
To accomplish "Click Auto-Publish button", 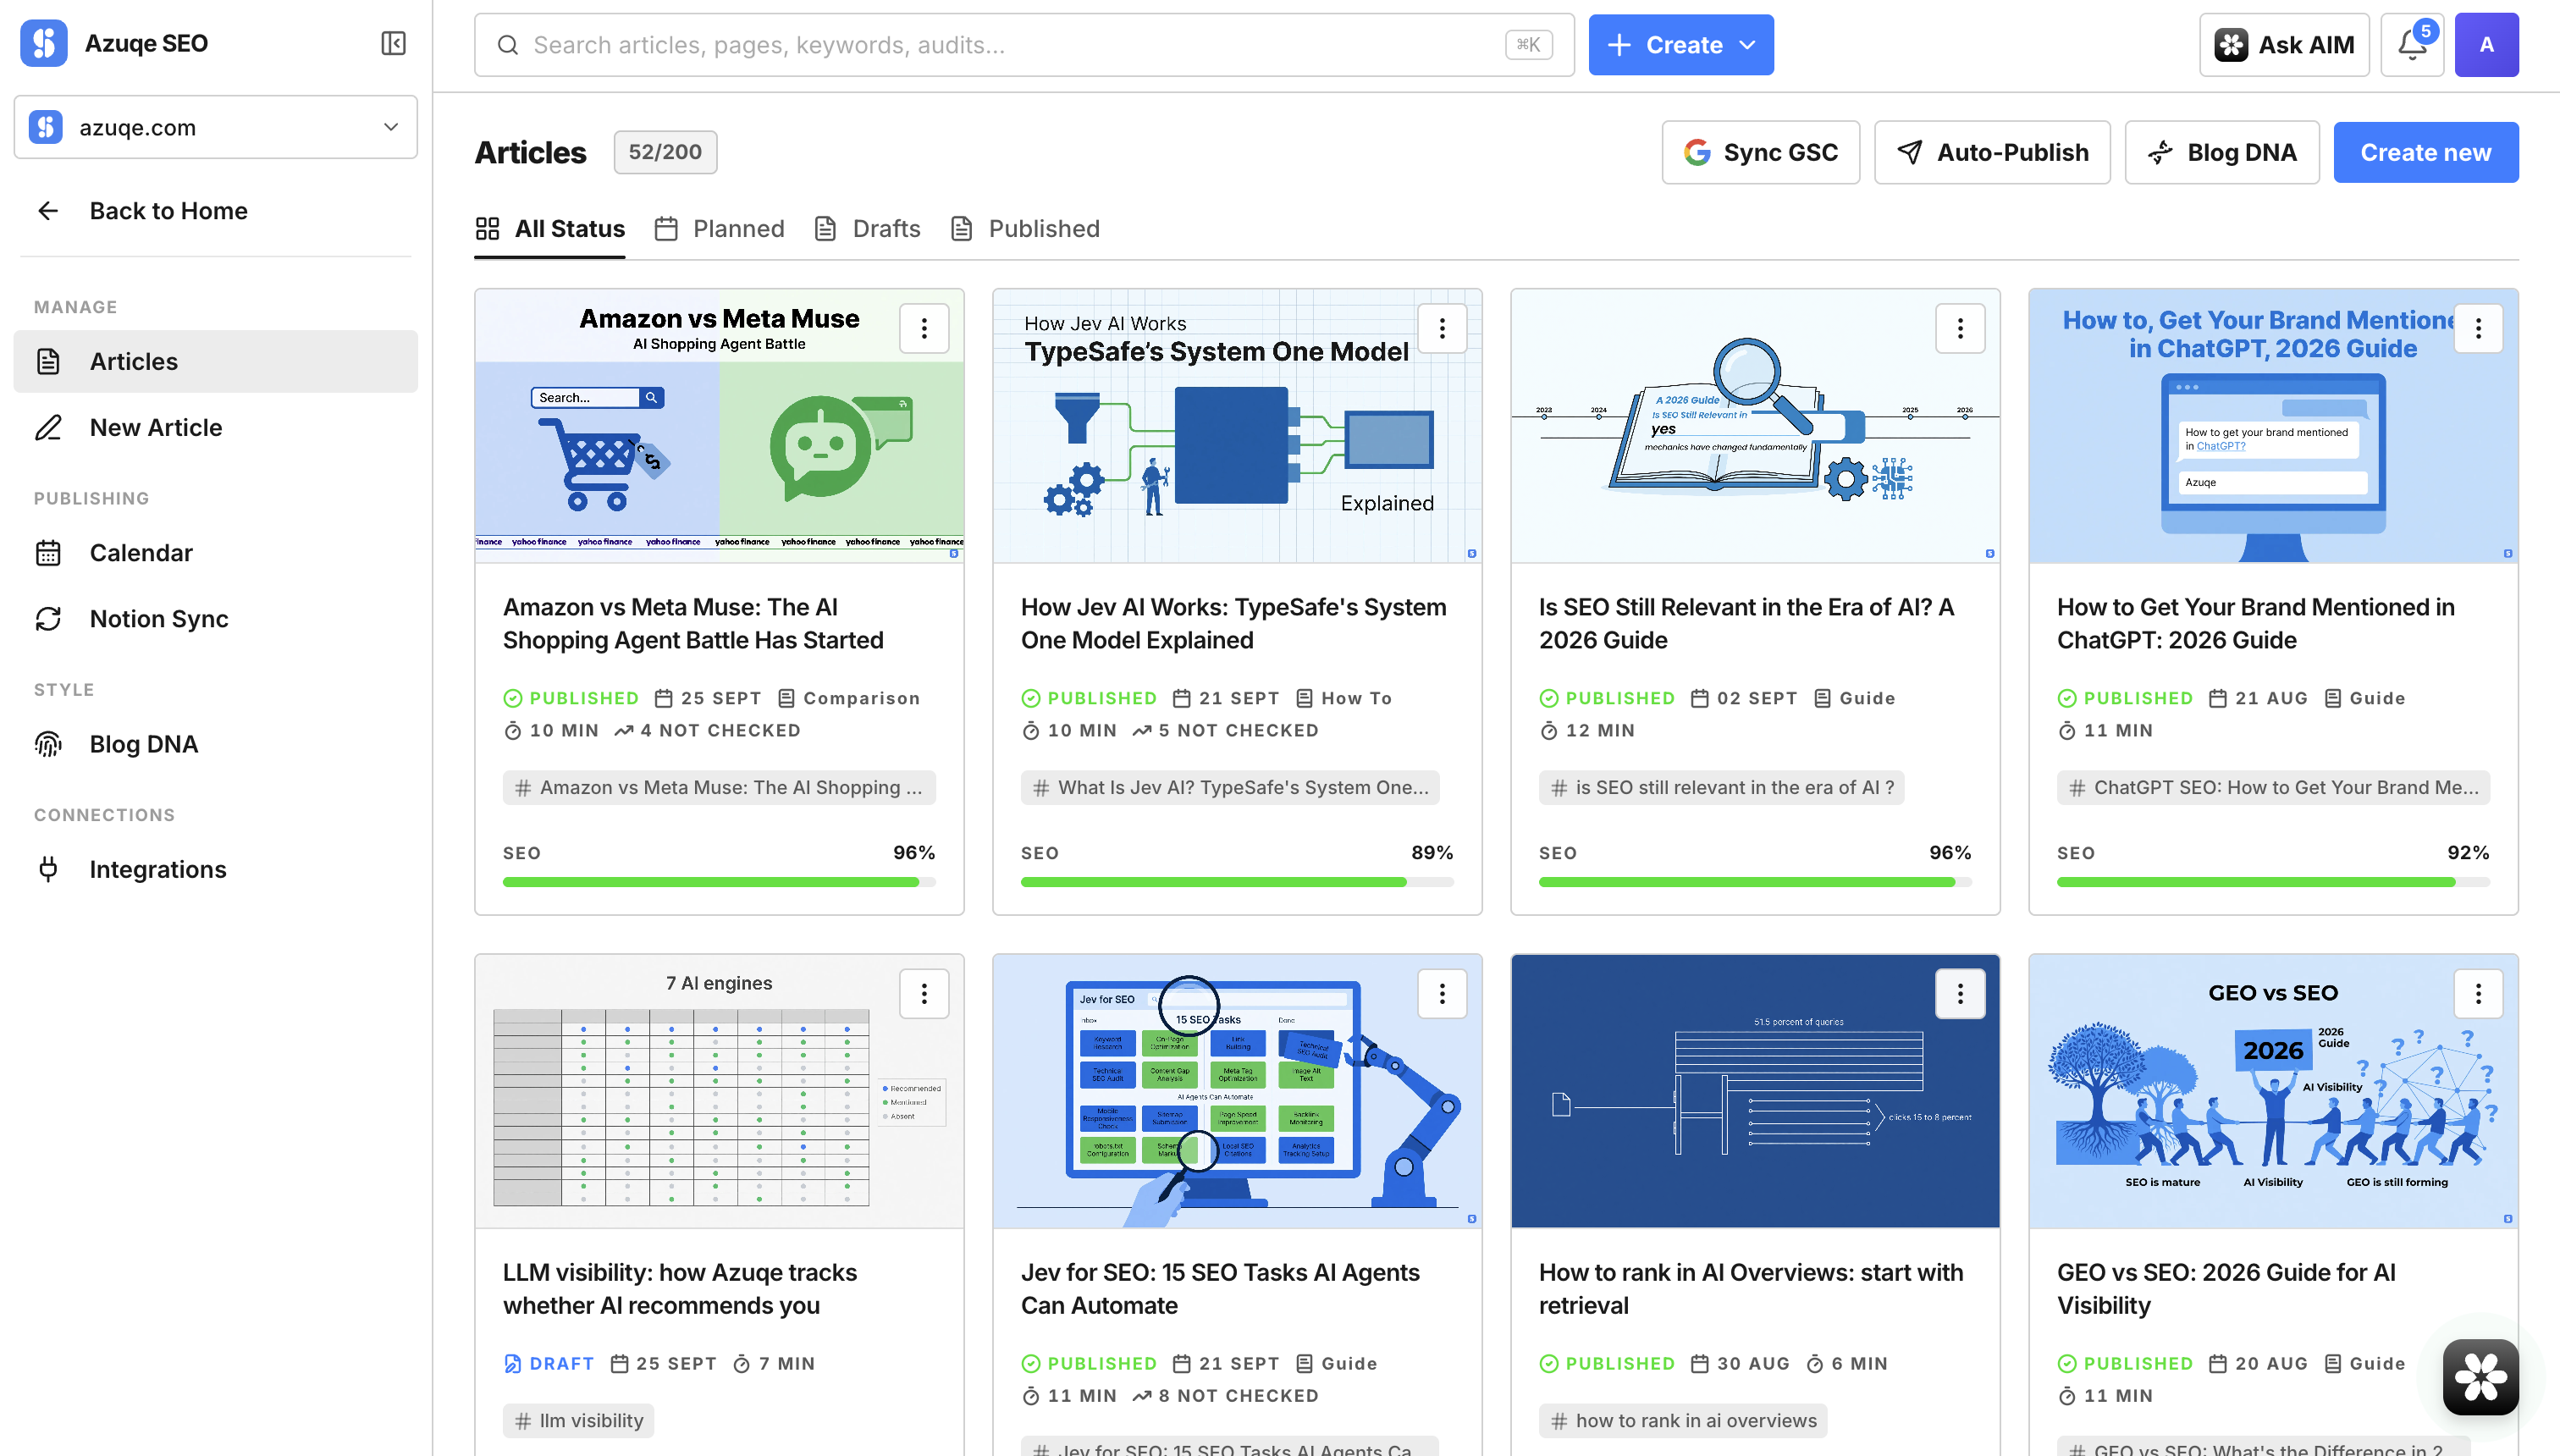I will tap(1992, 152).
